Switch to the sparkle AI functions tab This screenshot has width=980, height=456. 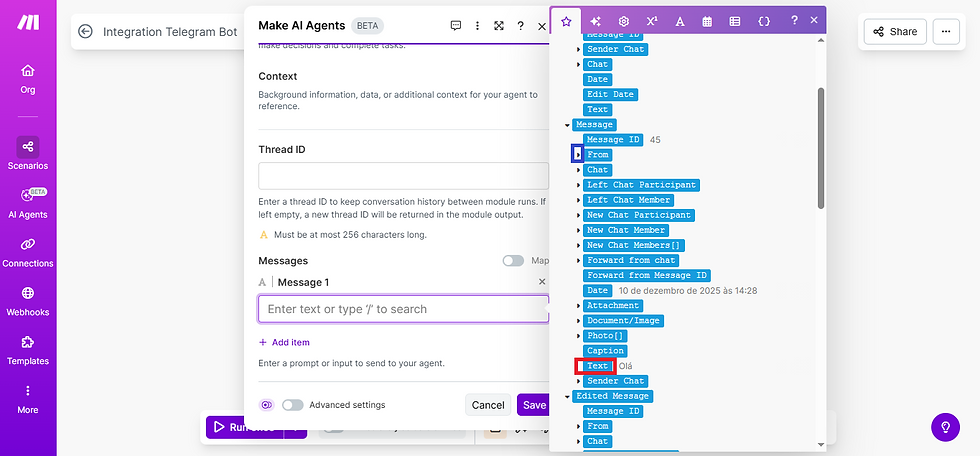[x=596, y=21]
